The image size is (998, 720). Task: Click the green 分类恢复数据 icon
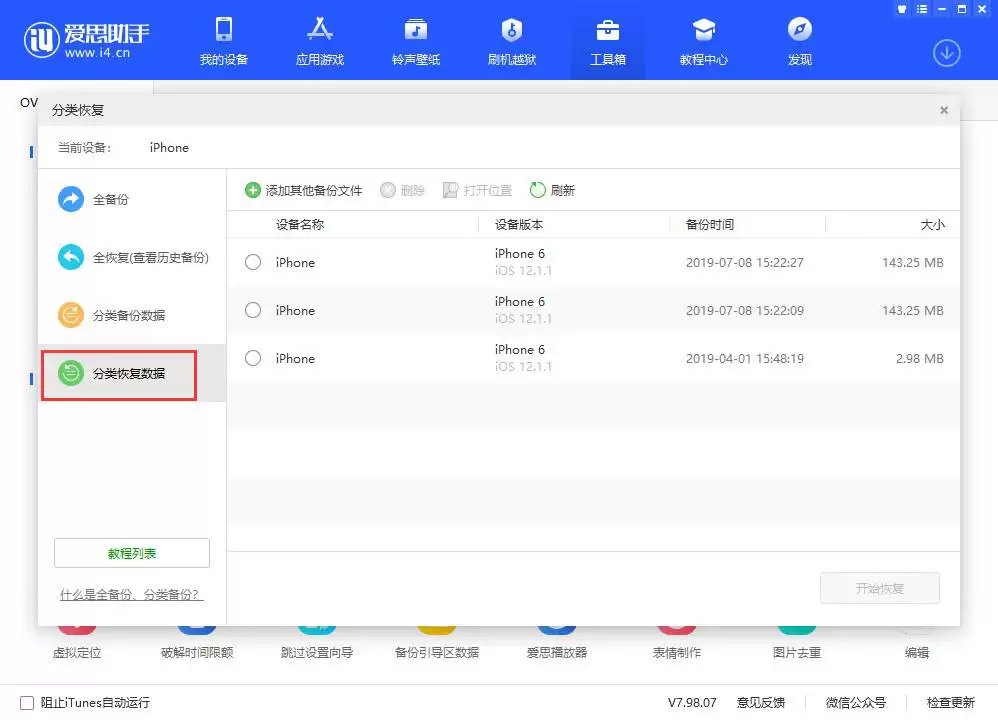point(71,373)
